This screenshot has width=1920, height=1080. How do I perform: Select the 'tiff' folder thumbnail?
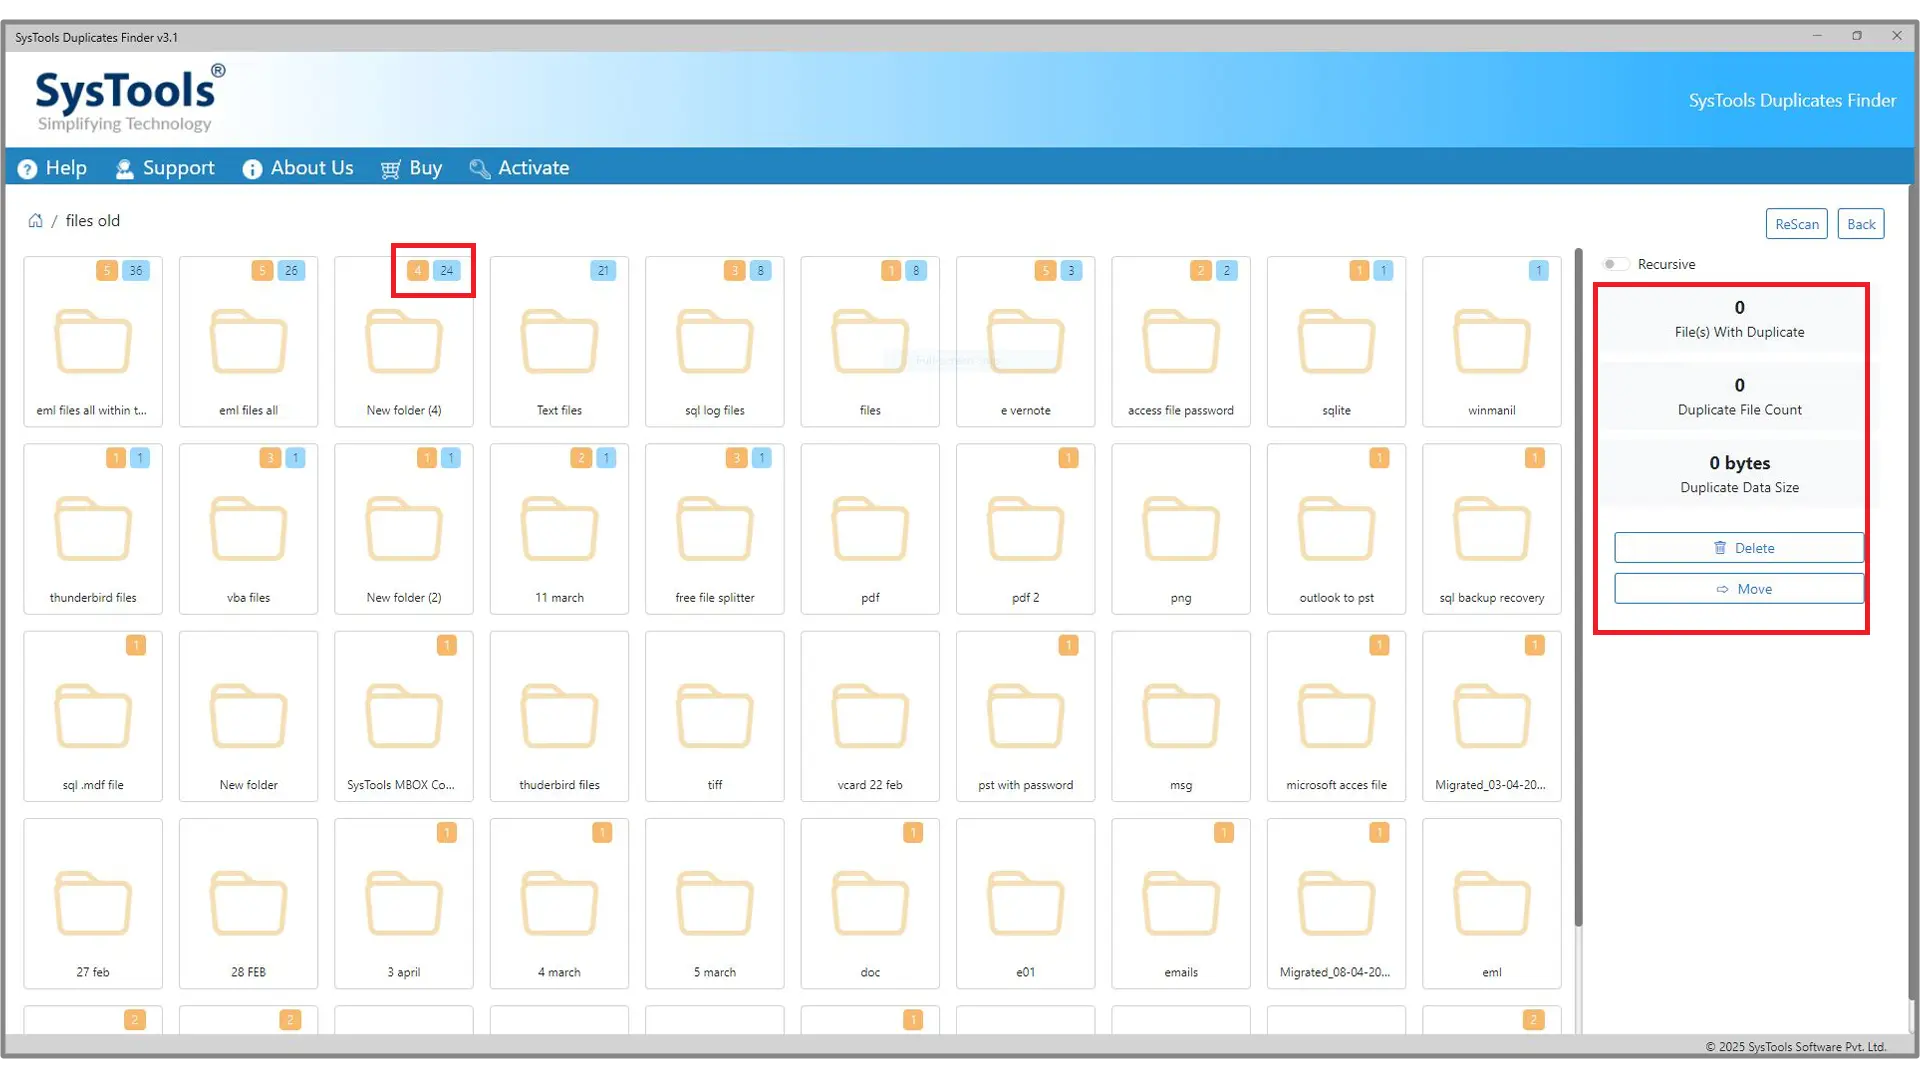(715, 716)
